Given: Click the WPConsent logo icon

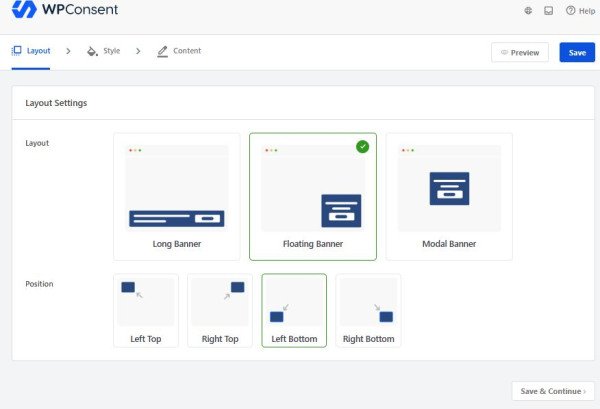Looking at the screenshot, I should click(24, 8).
